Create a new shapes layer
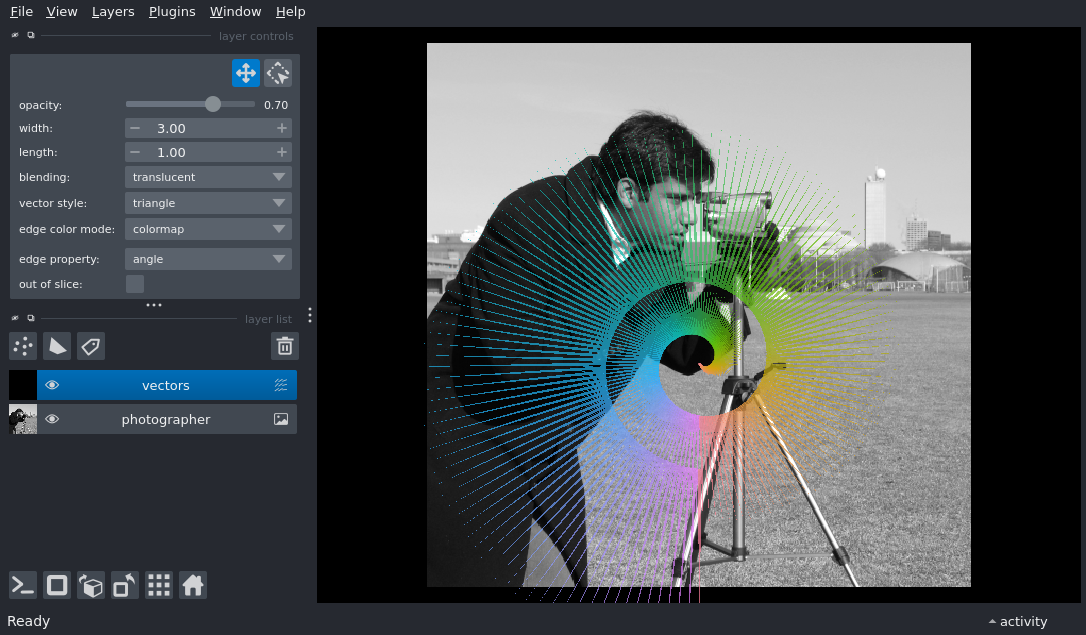Image resolution: width=1086 pixels, height=635 pixels. coord(57,346)
